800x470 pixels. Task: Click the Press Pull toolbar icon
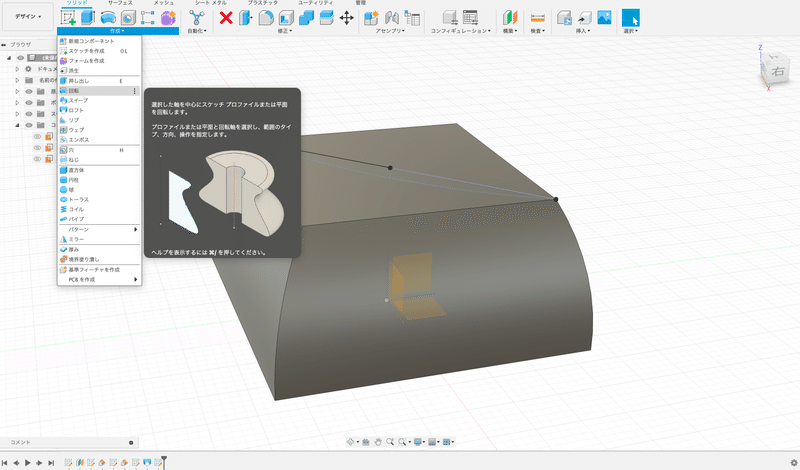pyautogui.click(x=246, y=18)
